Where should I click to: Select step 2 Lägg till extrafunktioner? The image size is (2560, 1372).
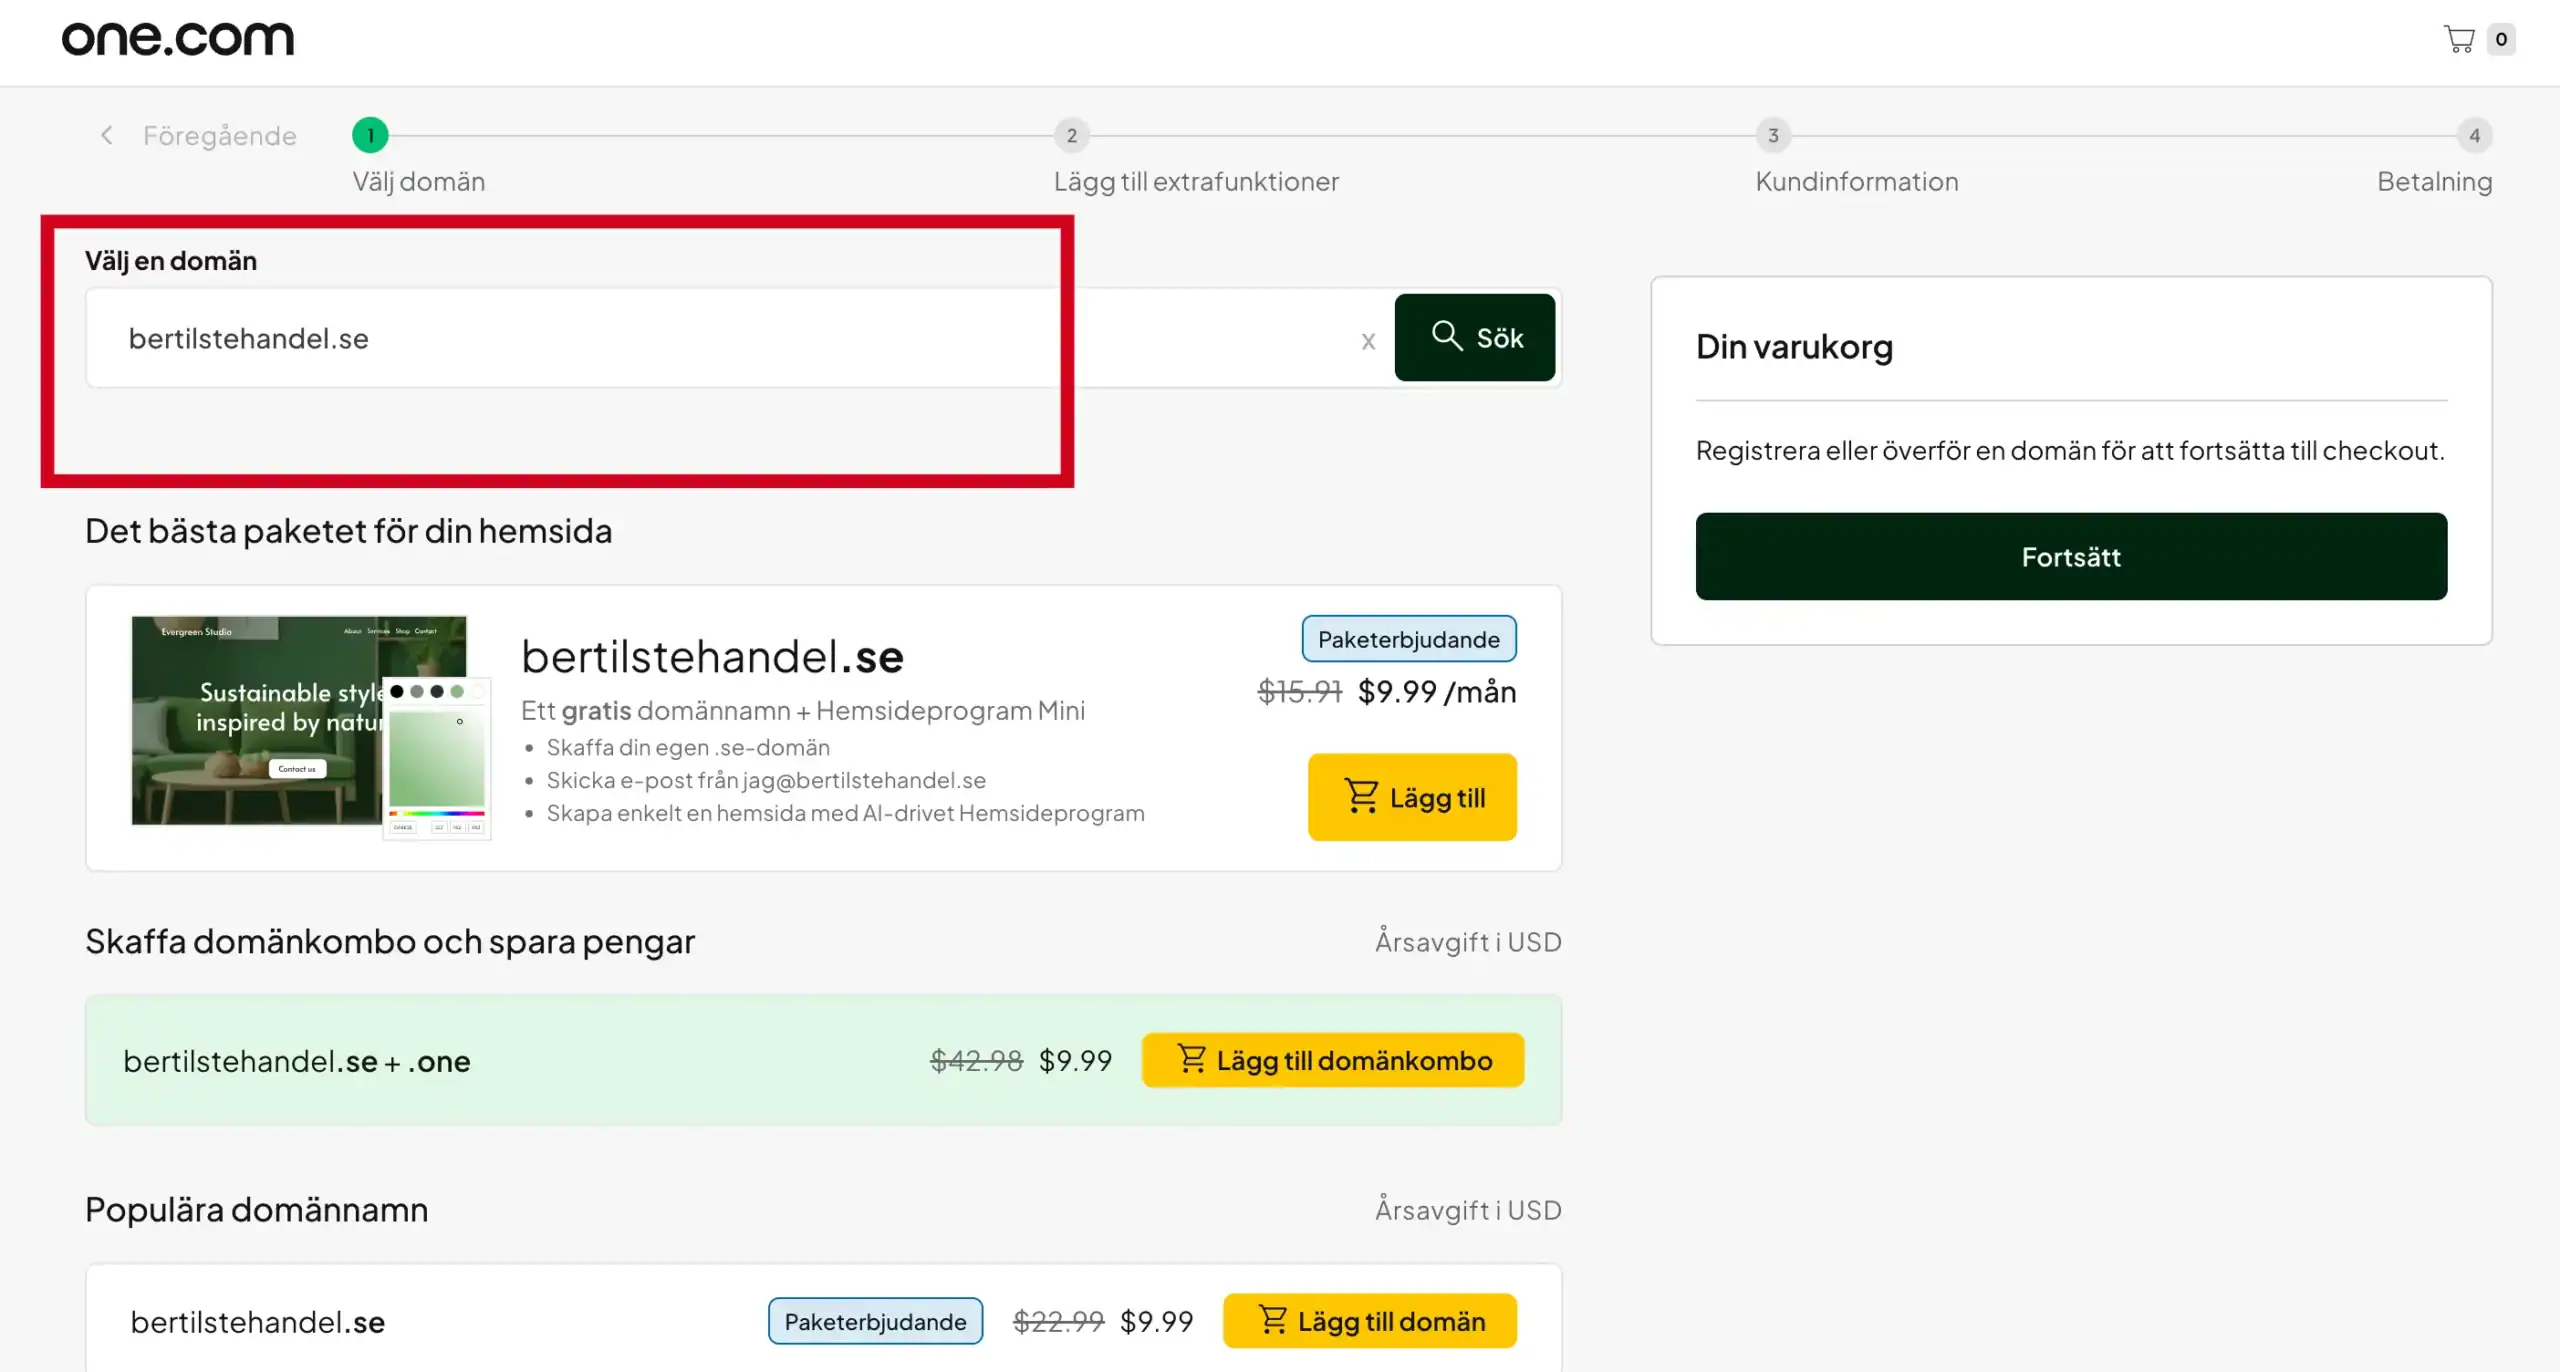tap(1071, 135)
